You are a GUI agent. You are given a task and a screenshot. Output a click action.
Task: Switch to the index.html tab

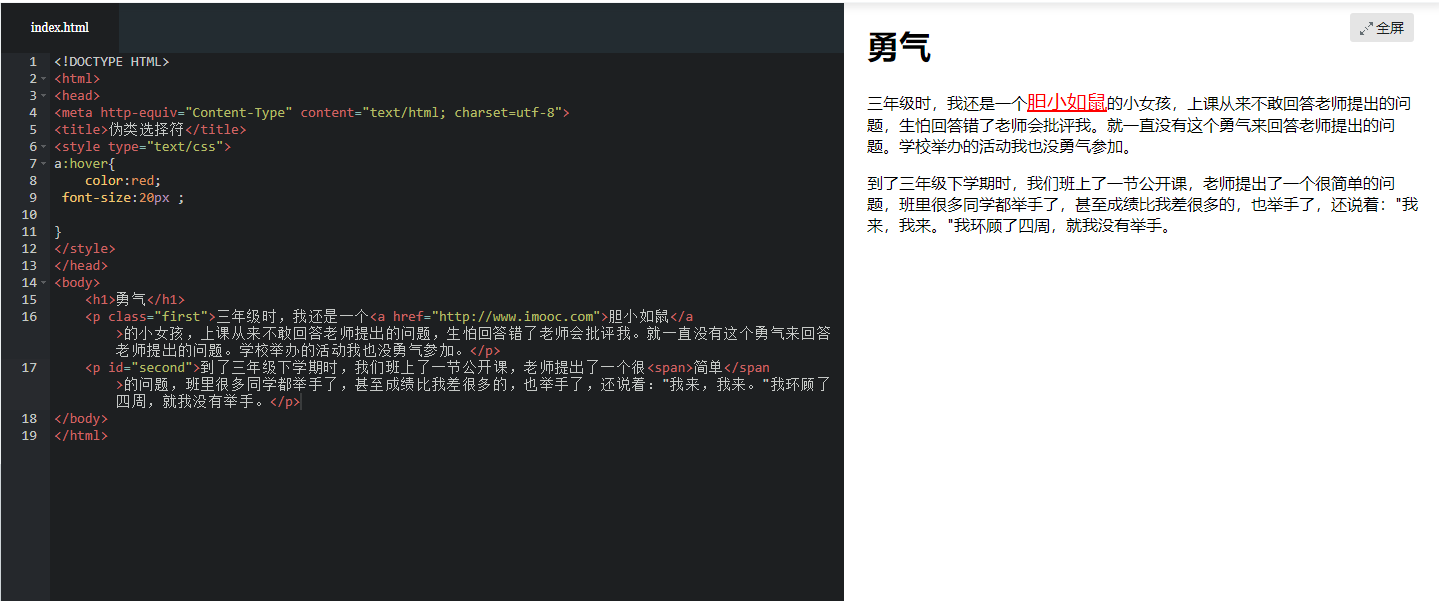point(59,27)
